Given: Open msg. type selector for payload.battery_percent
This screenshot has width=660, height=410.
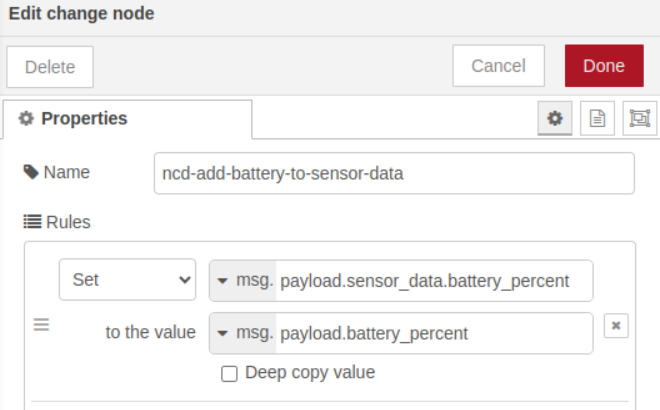Looking at the screenshot, I should click(243, 333).
